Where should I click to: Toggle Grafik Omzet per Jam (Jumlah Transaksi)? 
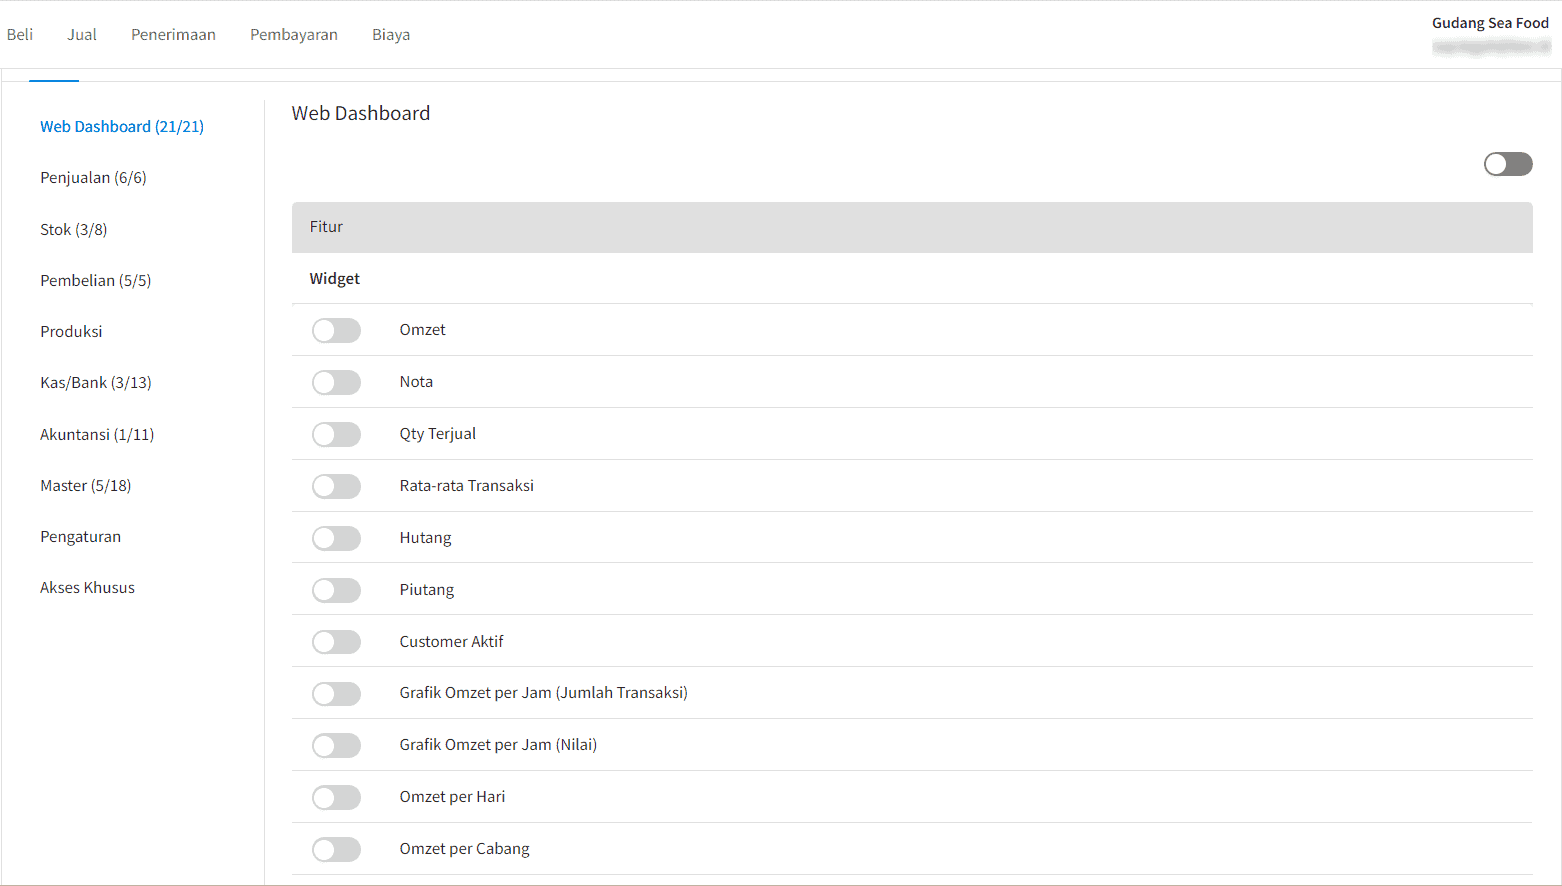click(x=336, y=694)
